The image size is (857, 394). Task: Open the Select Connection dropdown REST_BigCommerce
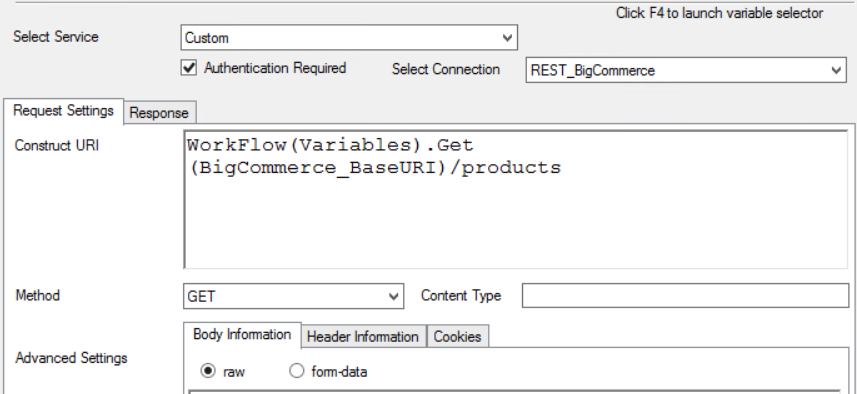(686, 70)
